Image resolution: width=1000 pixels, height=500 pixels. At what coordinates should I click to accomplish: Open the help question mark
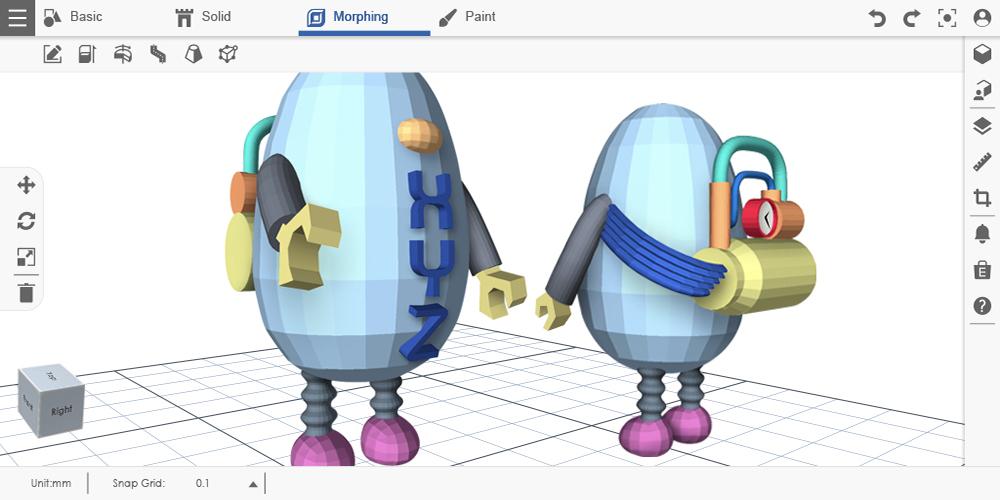pyautogui.click(x=982, y=306)
